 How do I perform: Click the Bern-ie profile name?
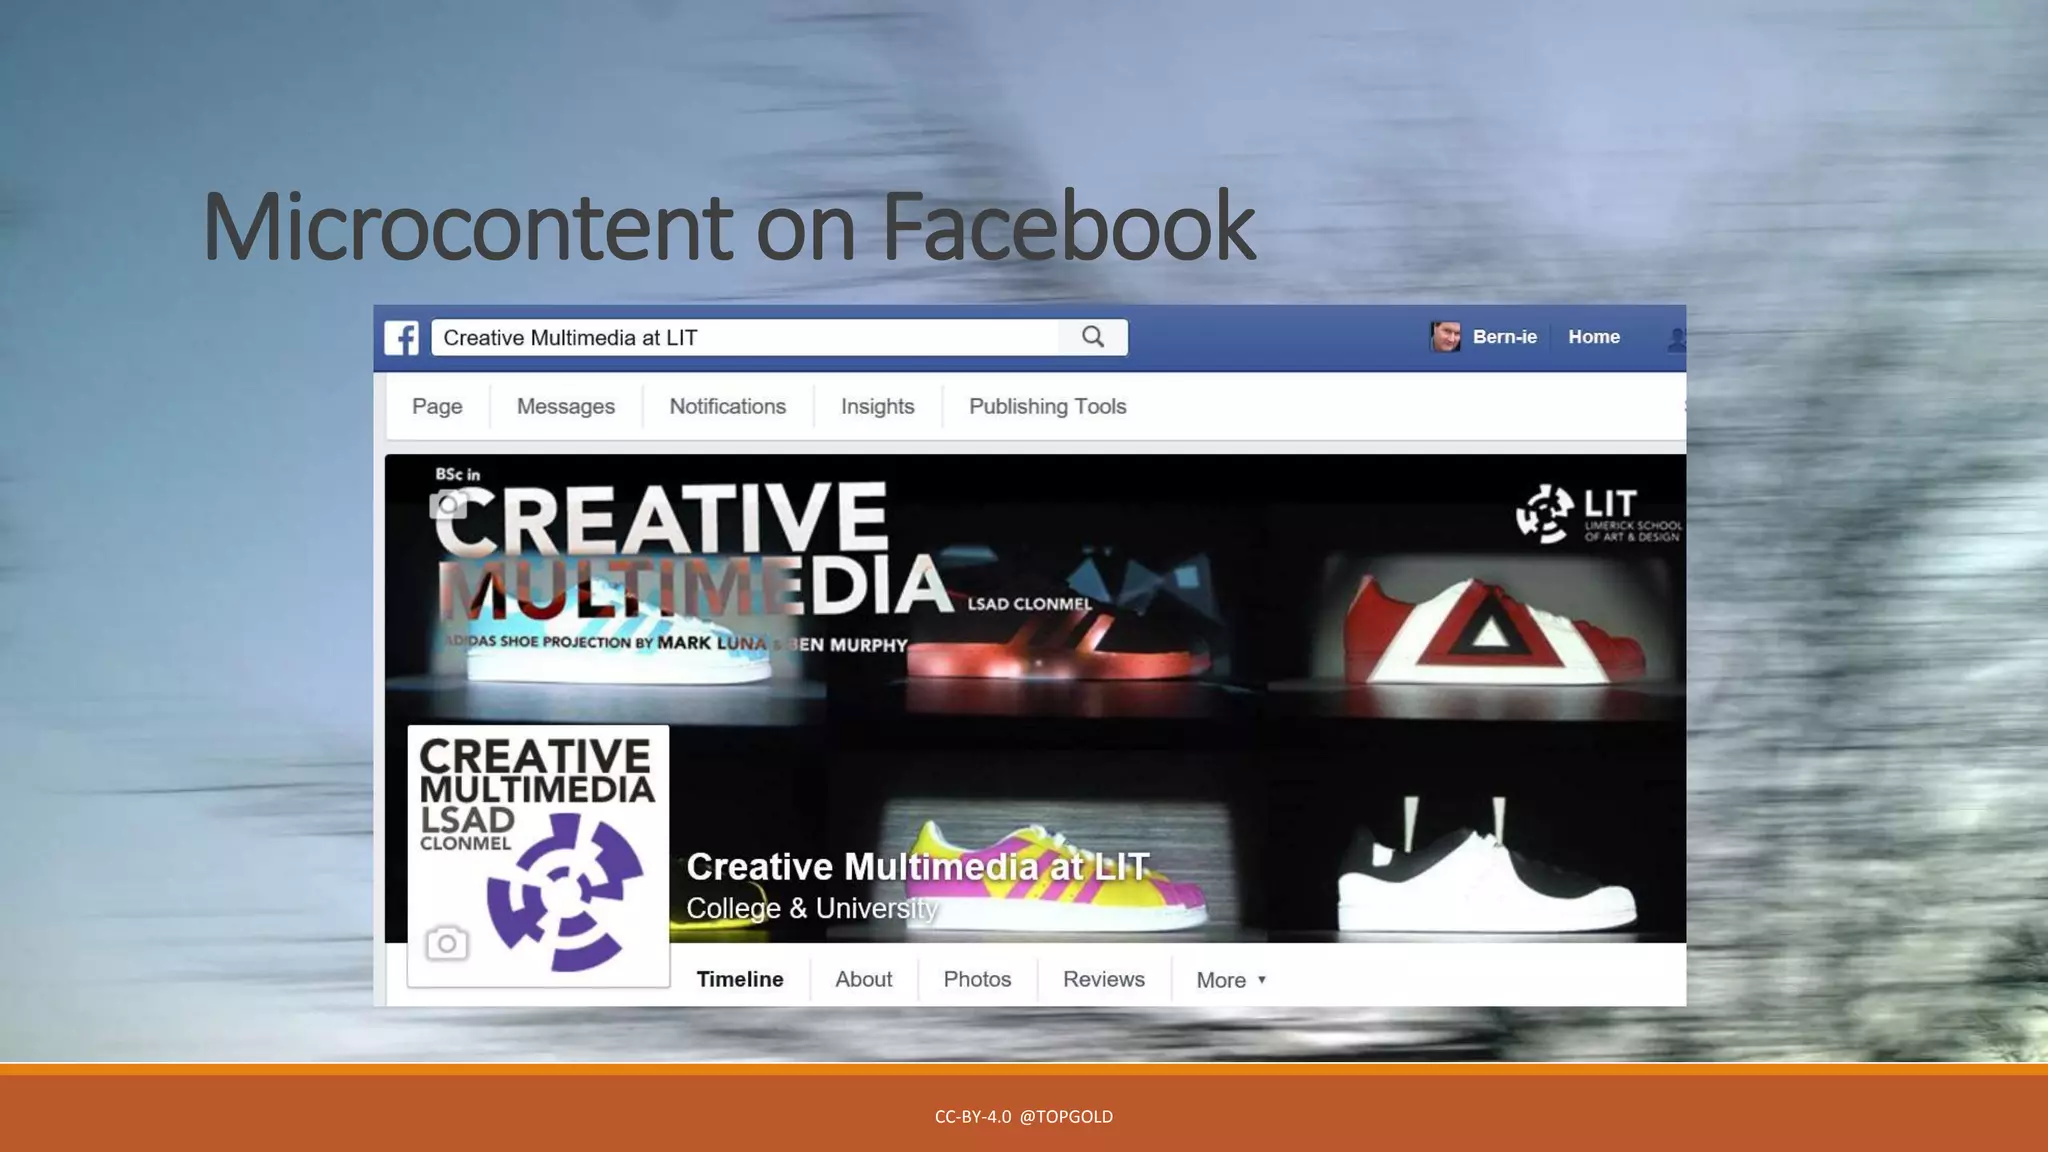click(x=1504, y=337)
